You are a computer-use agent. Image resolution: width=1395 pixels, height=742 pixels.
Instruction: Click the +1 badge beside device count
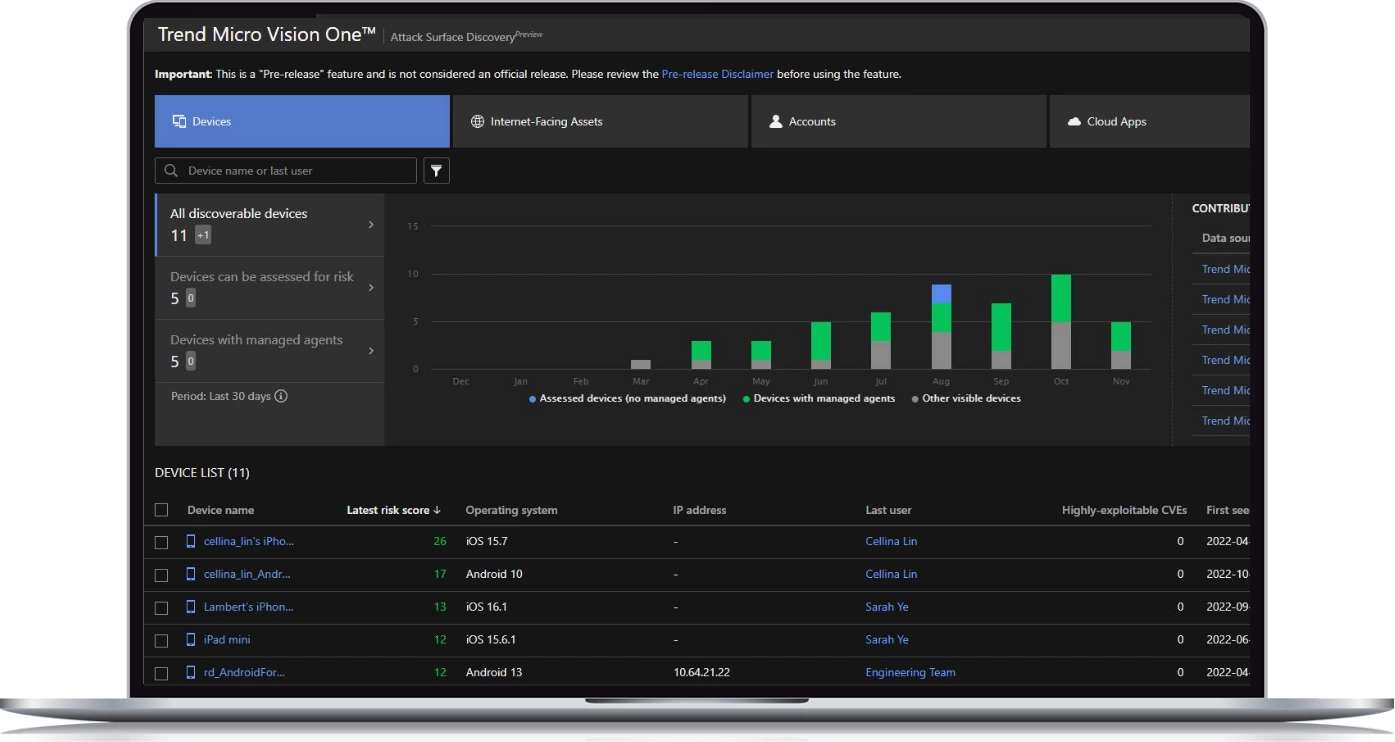tap(203, 236)
